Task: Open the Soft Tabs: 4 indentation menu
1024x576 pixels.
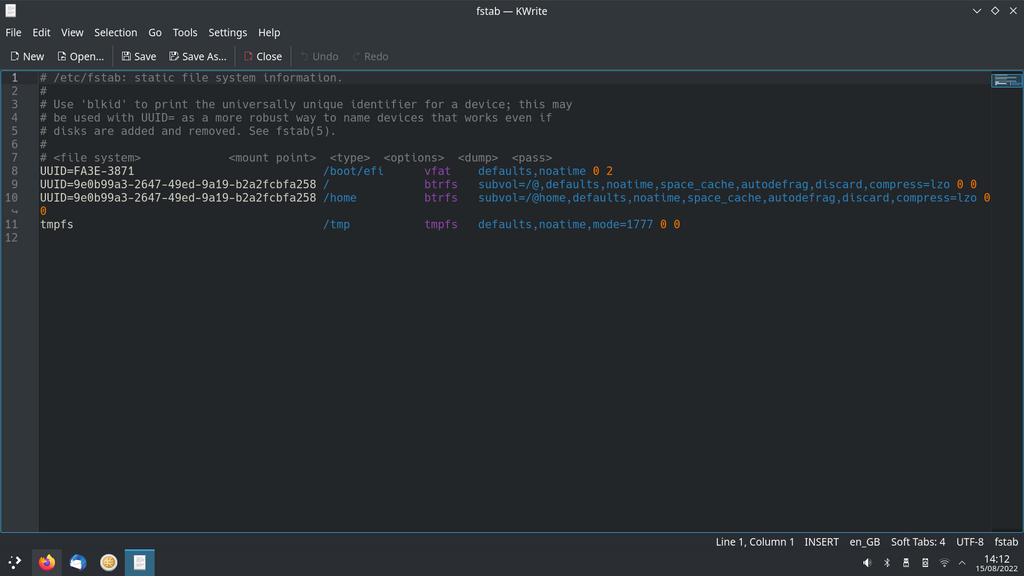Action: 918,542
